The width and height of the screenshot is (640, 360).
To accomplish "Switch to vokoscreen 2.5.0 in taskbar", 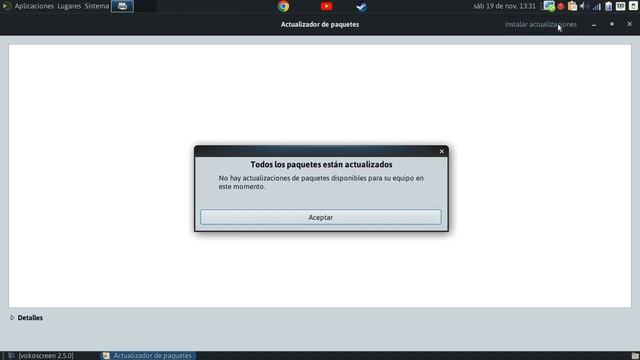I will pyautogui.click(x=46, y=356).
